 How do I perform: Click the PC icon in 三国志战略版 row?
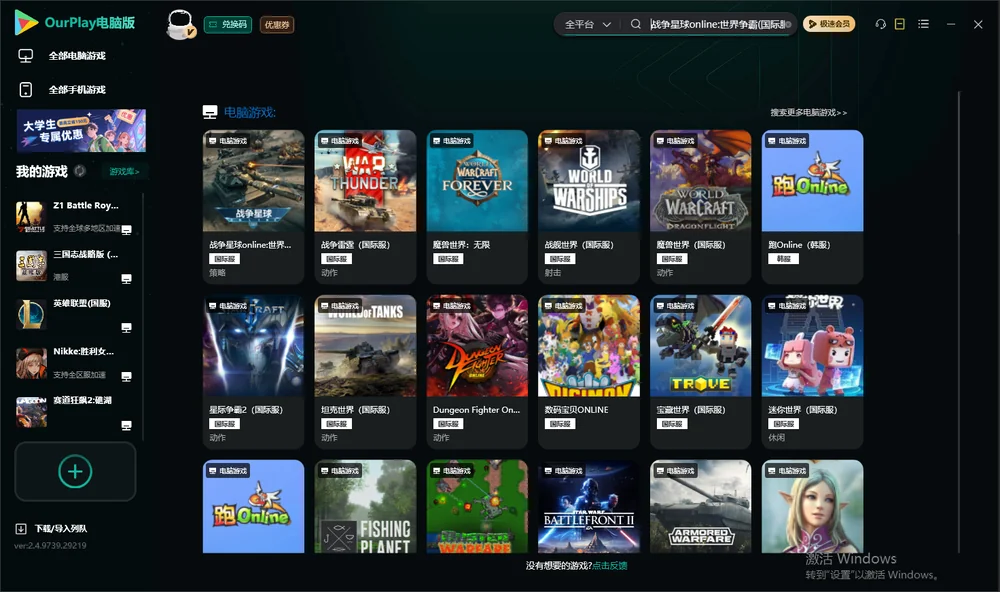(126, 279)
